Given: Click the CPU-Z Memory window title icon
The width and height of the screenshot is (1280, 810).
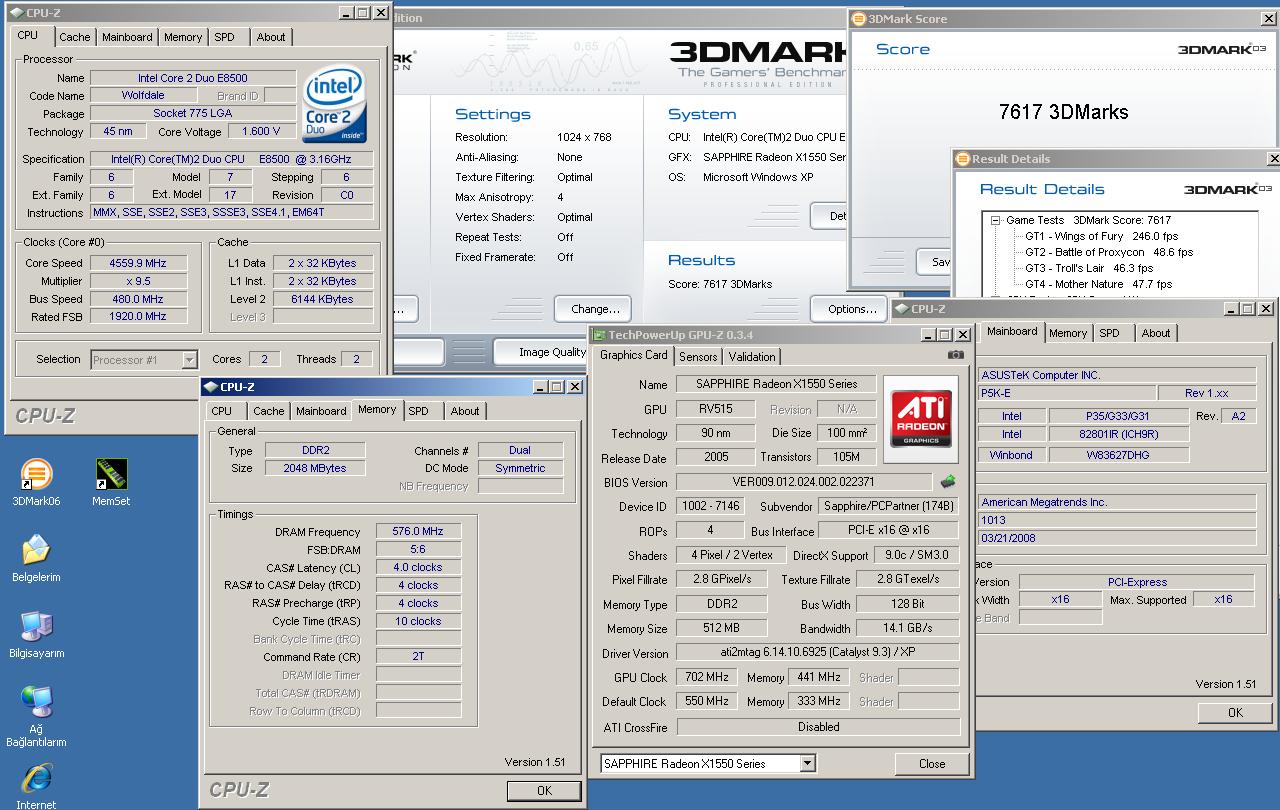Looking at the screenshot, I should pyautogui.click(x=210, y=387).
